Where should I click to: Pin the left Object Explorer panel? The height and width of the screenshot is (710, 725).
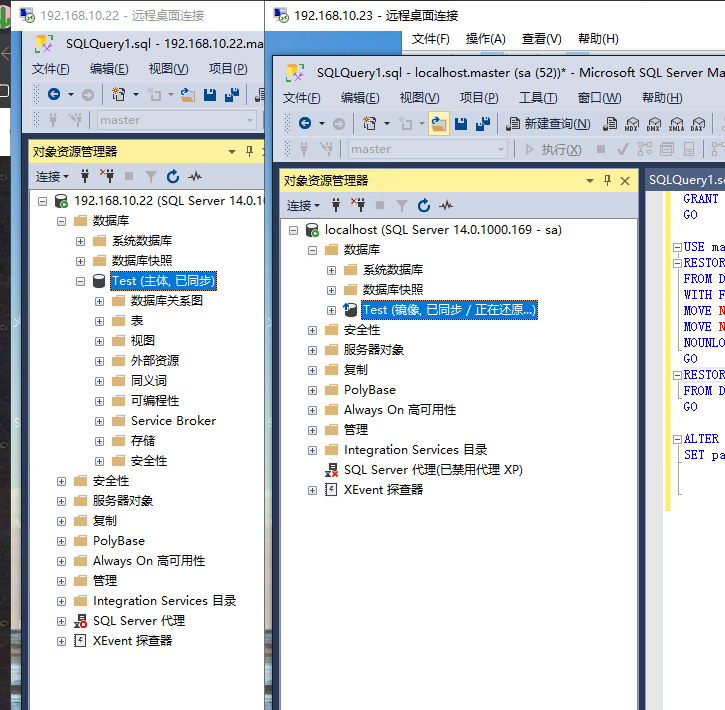click(249, 152)
